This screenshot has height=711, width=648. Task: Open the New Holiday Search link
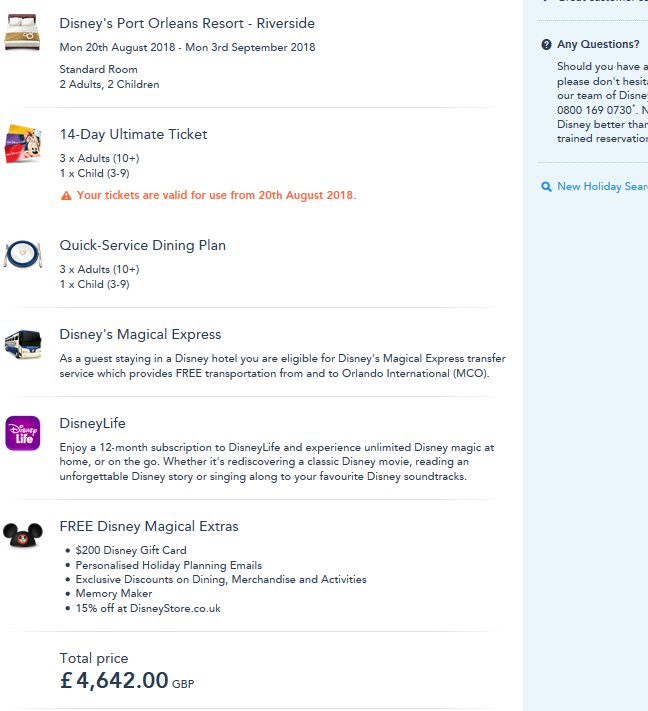click(602, 186)
